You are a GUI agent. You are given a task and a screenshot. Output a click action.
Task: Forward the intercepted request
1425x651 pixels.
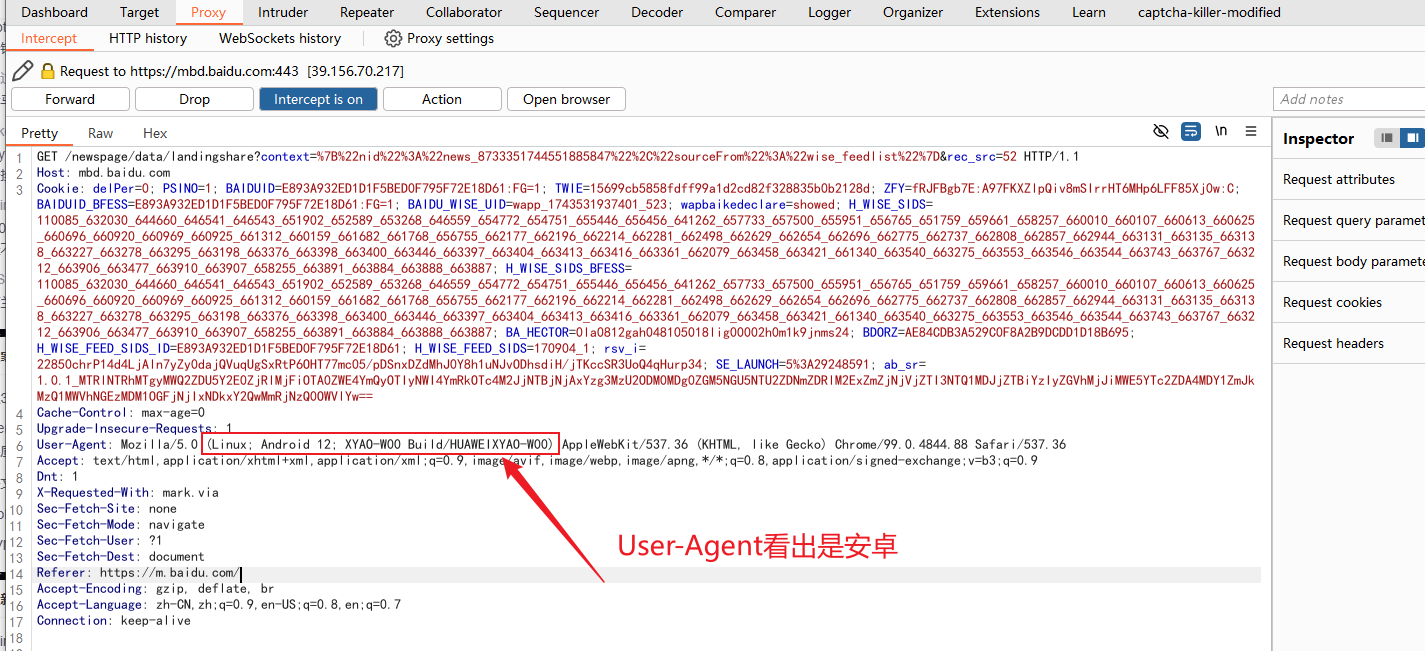70,99
